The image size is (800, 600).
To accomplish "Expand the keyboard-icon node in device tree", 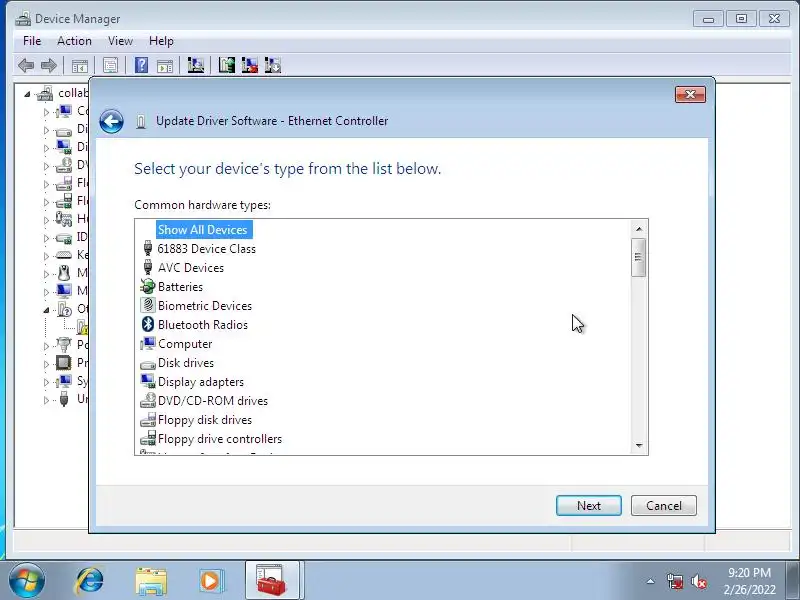I will (x=46, y=256).
